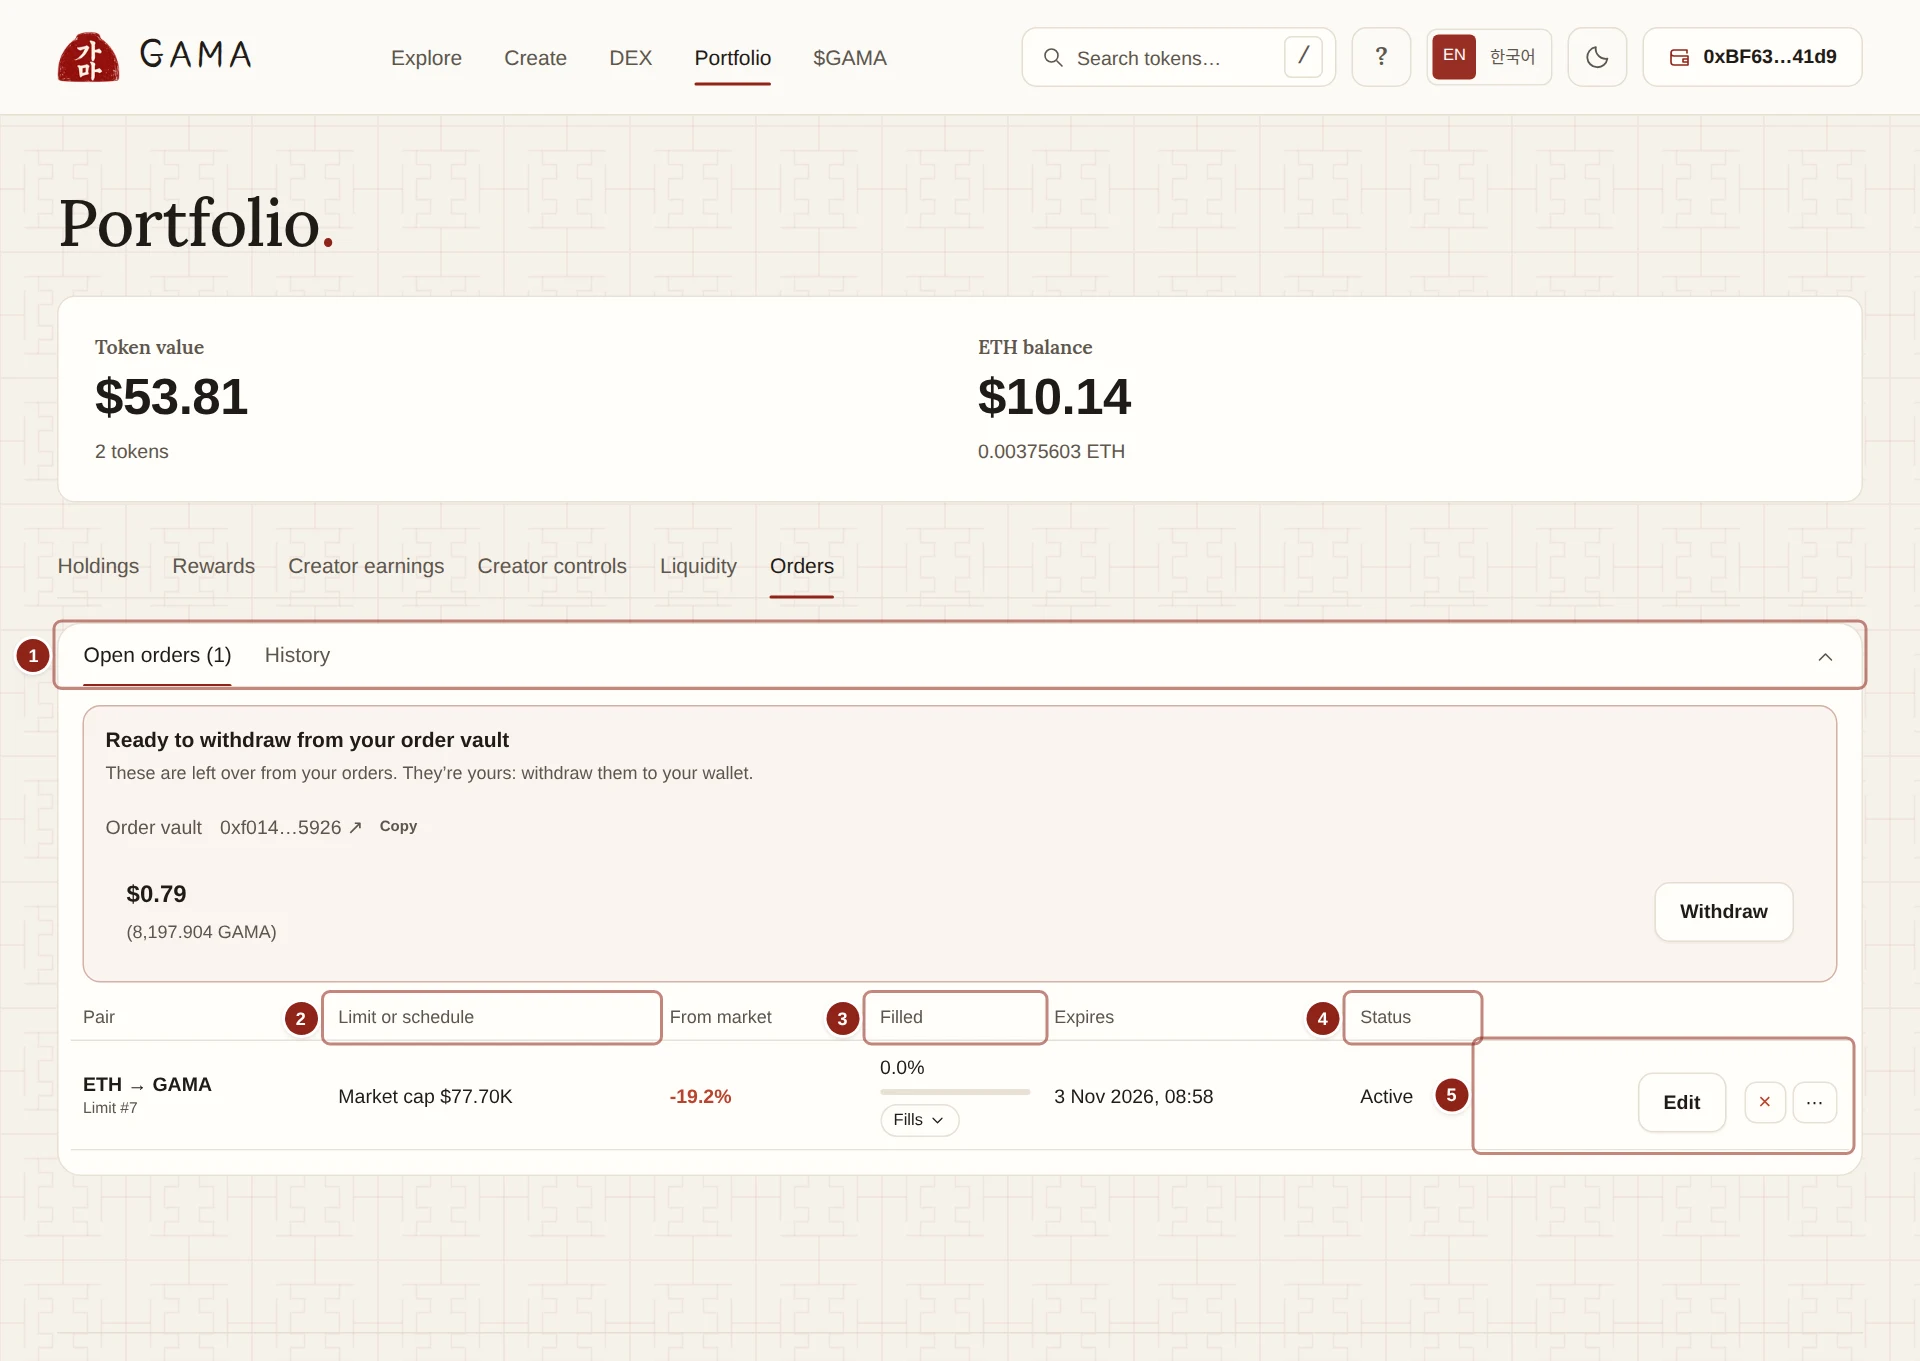Open the $GAMA nav item
The height and width of the screenshot is (1361, 1920).
click(x=849, y=58)
